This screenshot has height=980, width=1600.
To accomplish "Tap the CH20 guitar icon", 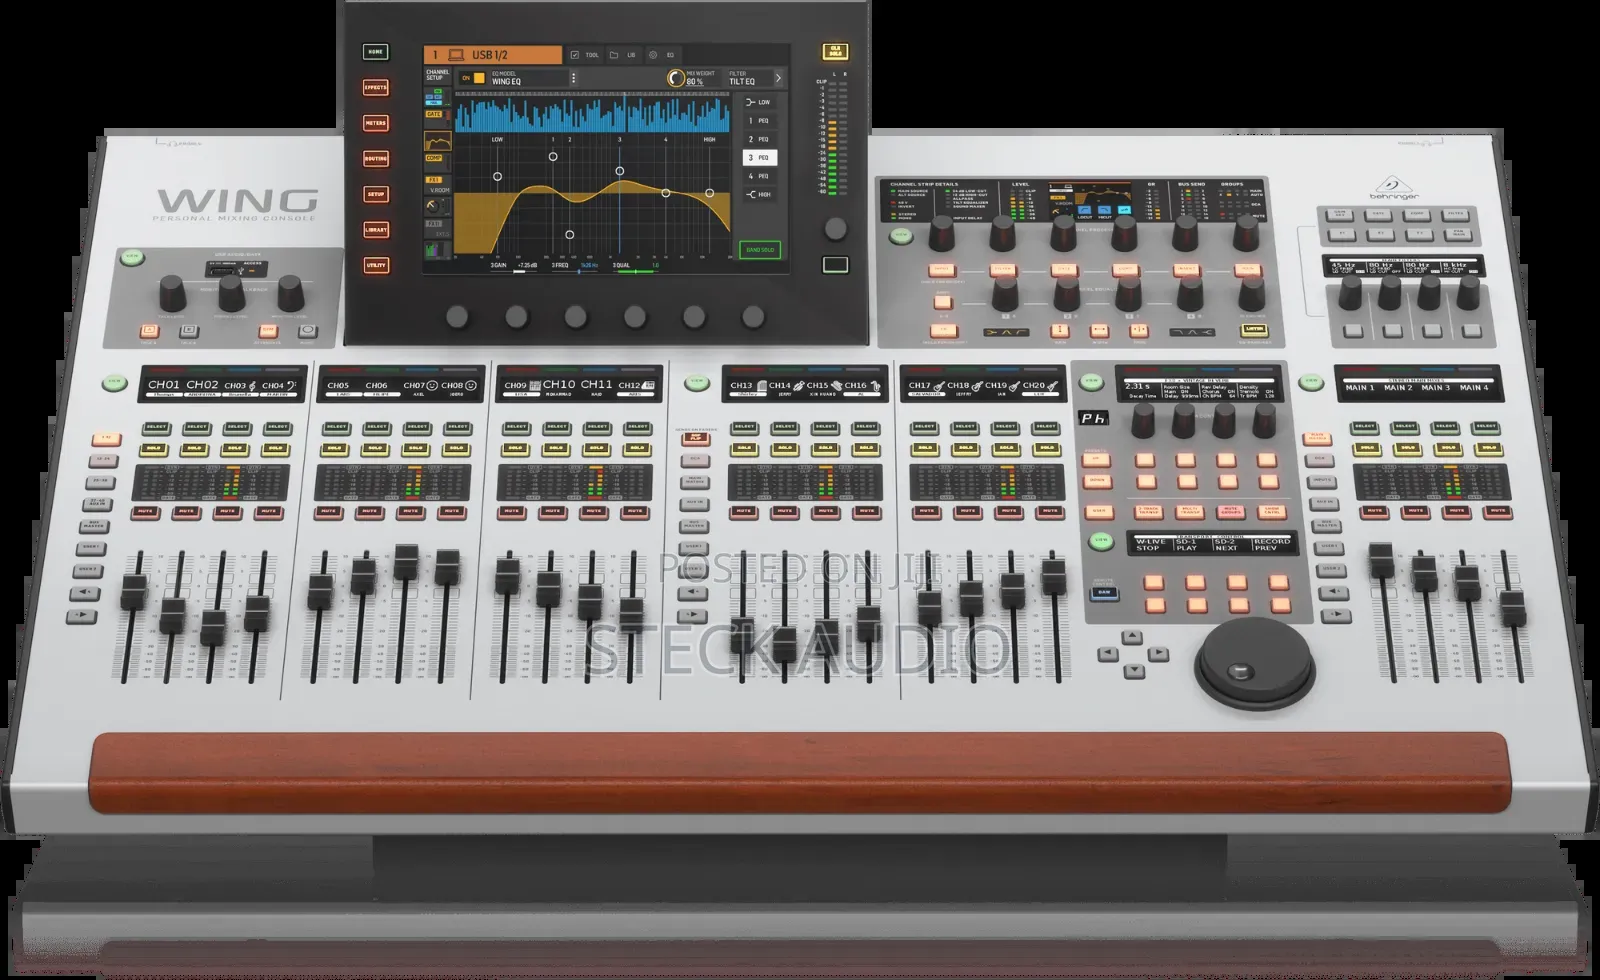I will 1052,385.
